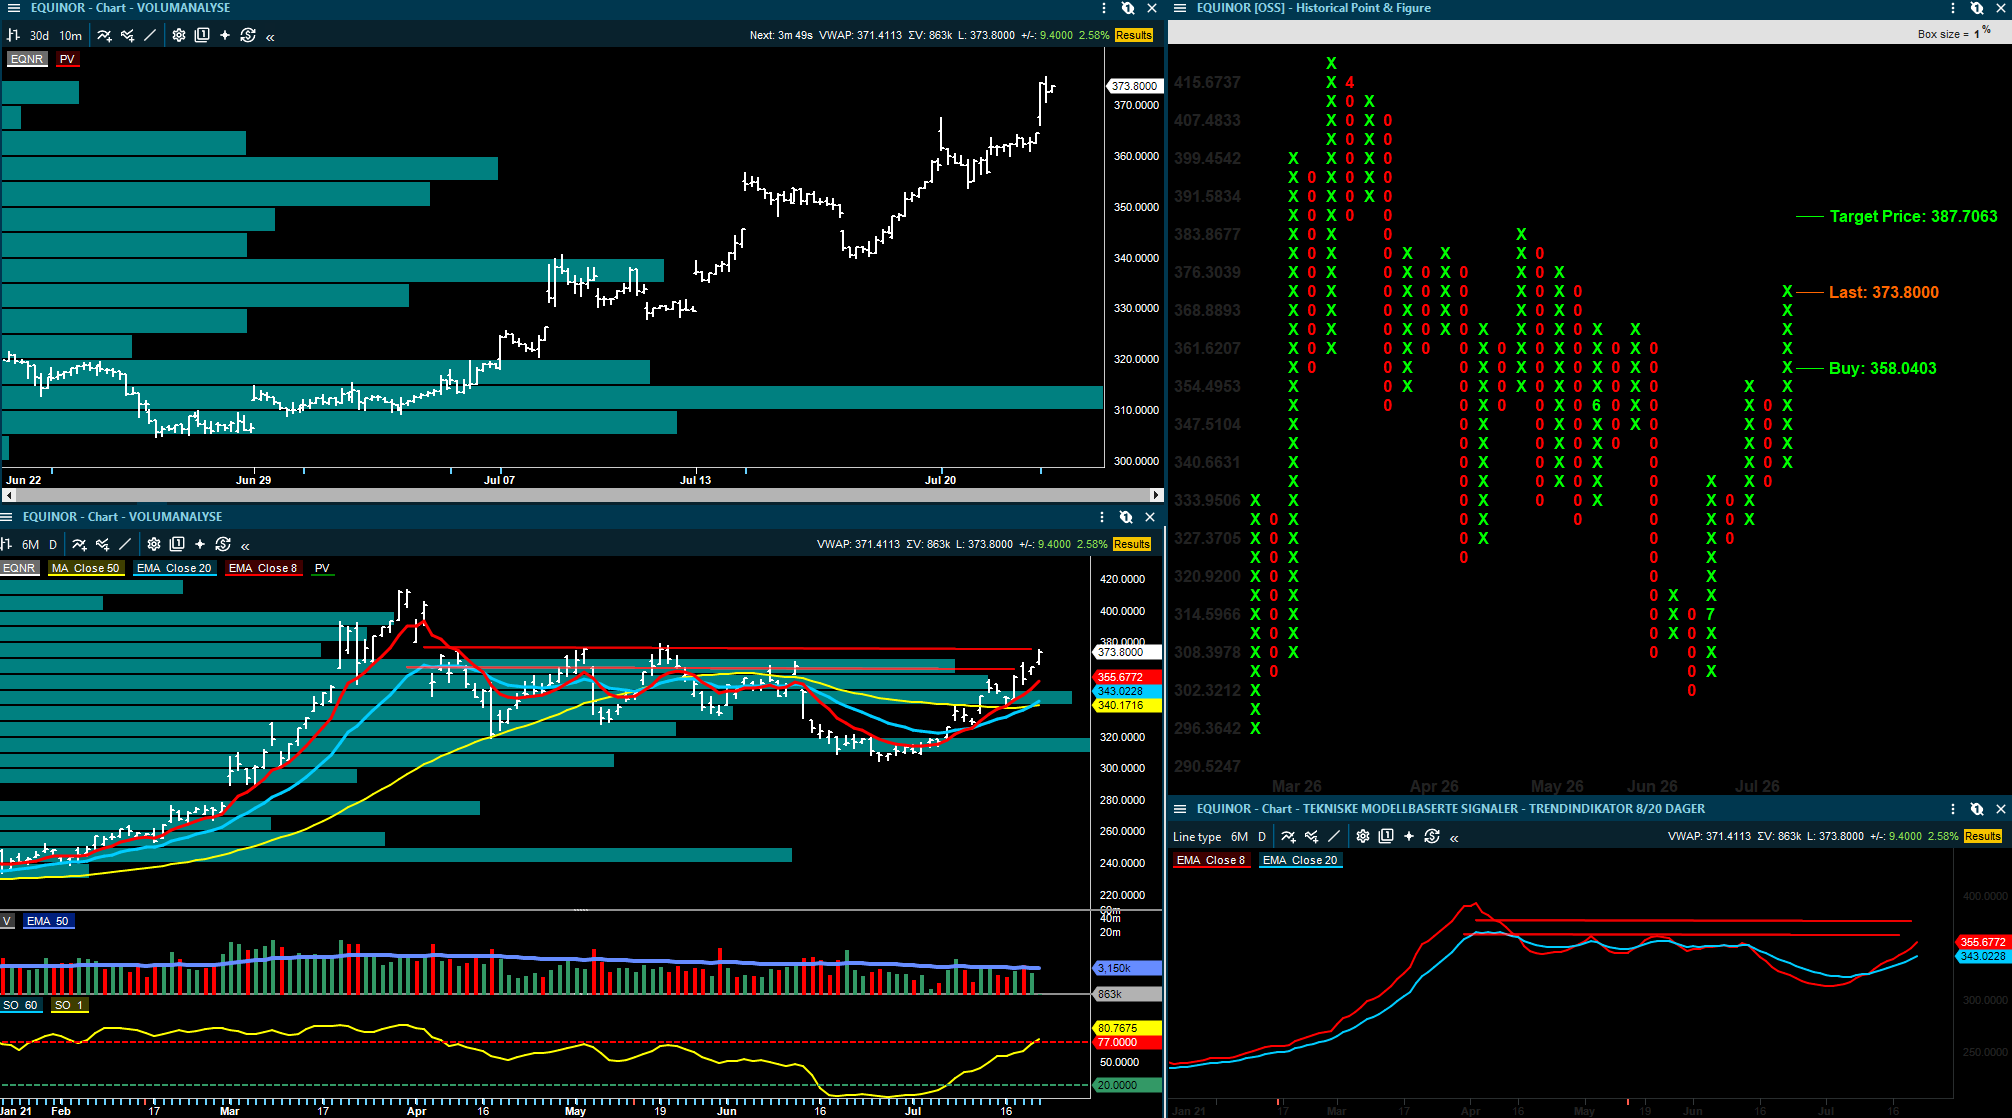This screenshot has width=2012, height=1118.
Task: Toggle PV indicator tag in top chart
Action: (x=67, y=59)
